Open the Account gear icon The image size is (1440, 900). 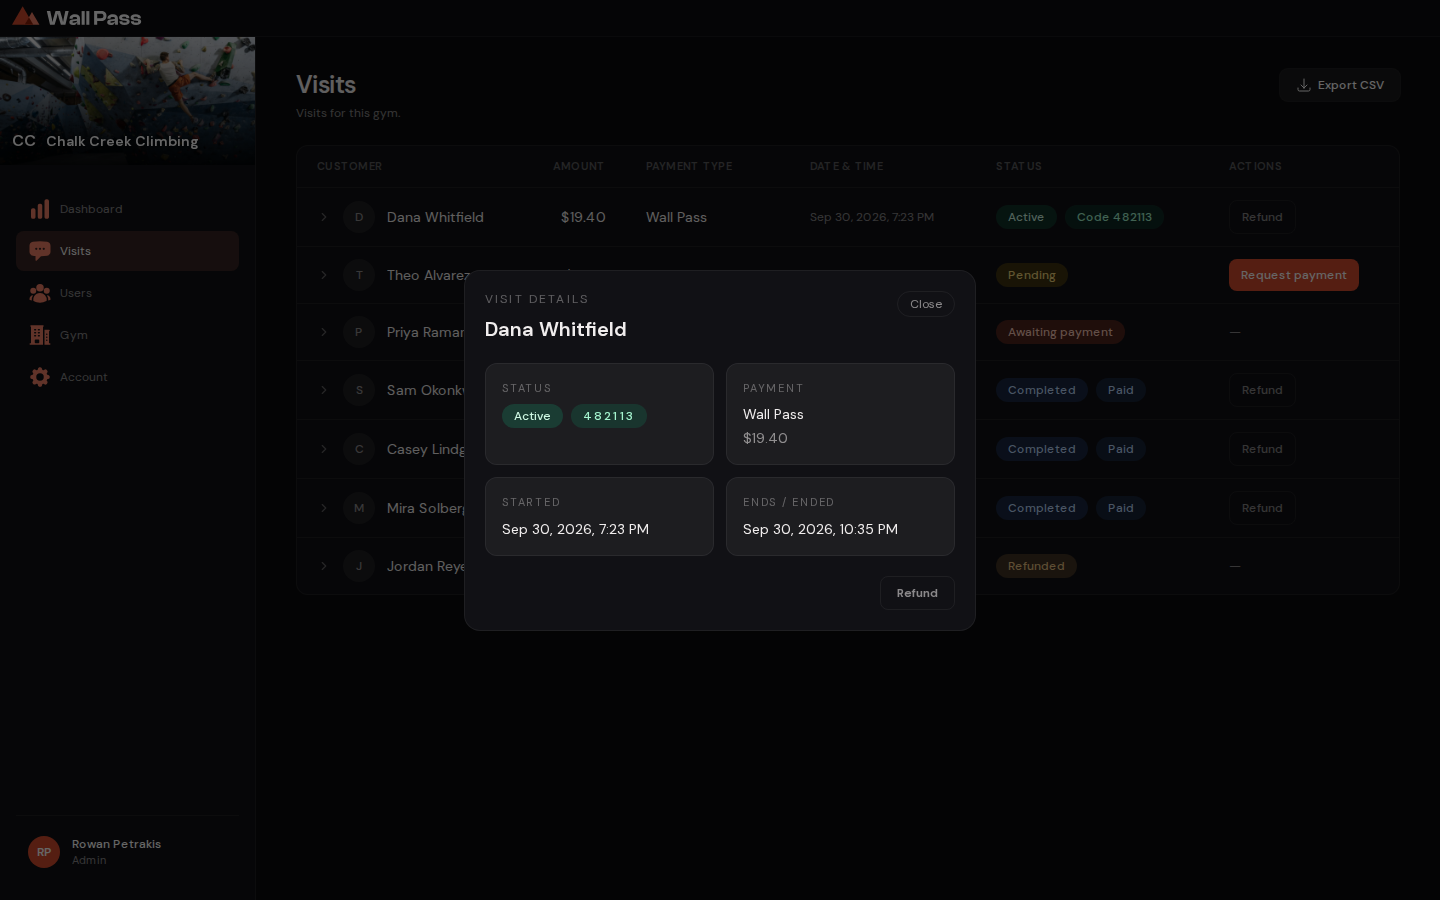tap(40, 377)
